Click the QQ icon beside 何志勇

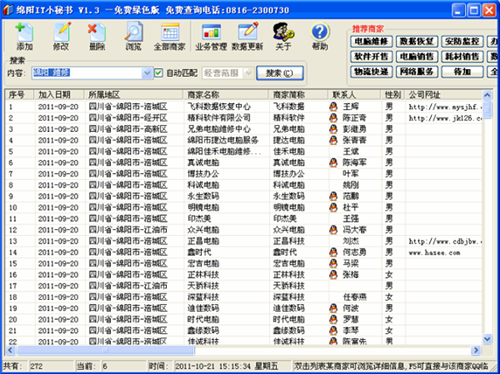pyautogui.click(x=333, y=252)
